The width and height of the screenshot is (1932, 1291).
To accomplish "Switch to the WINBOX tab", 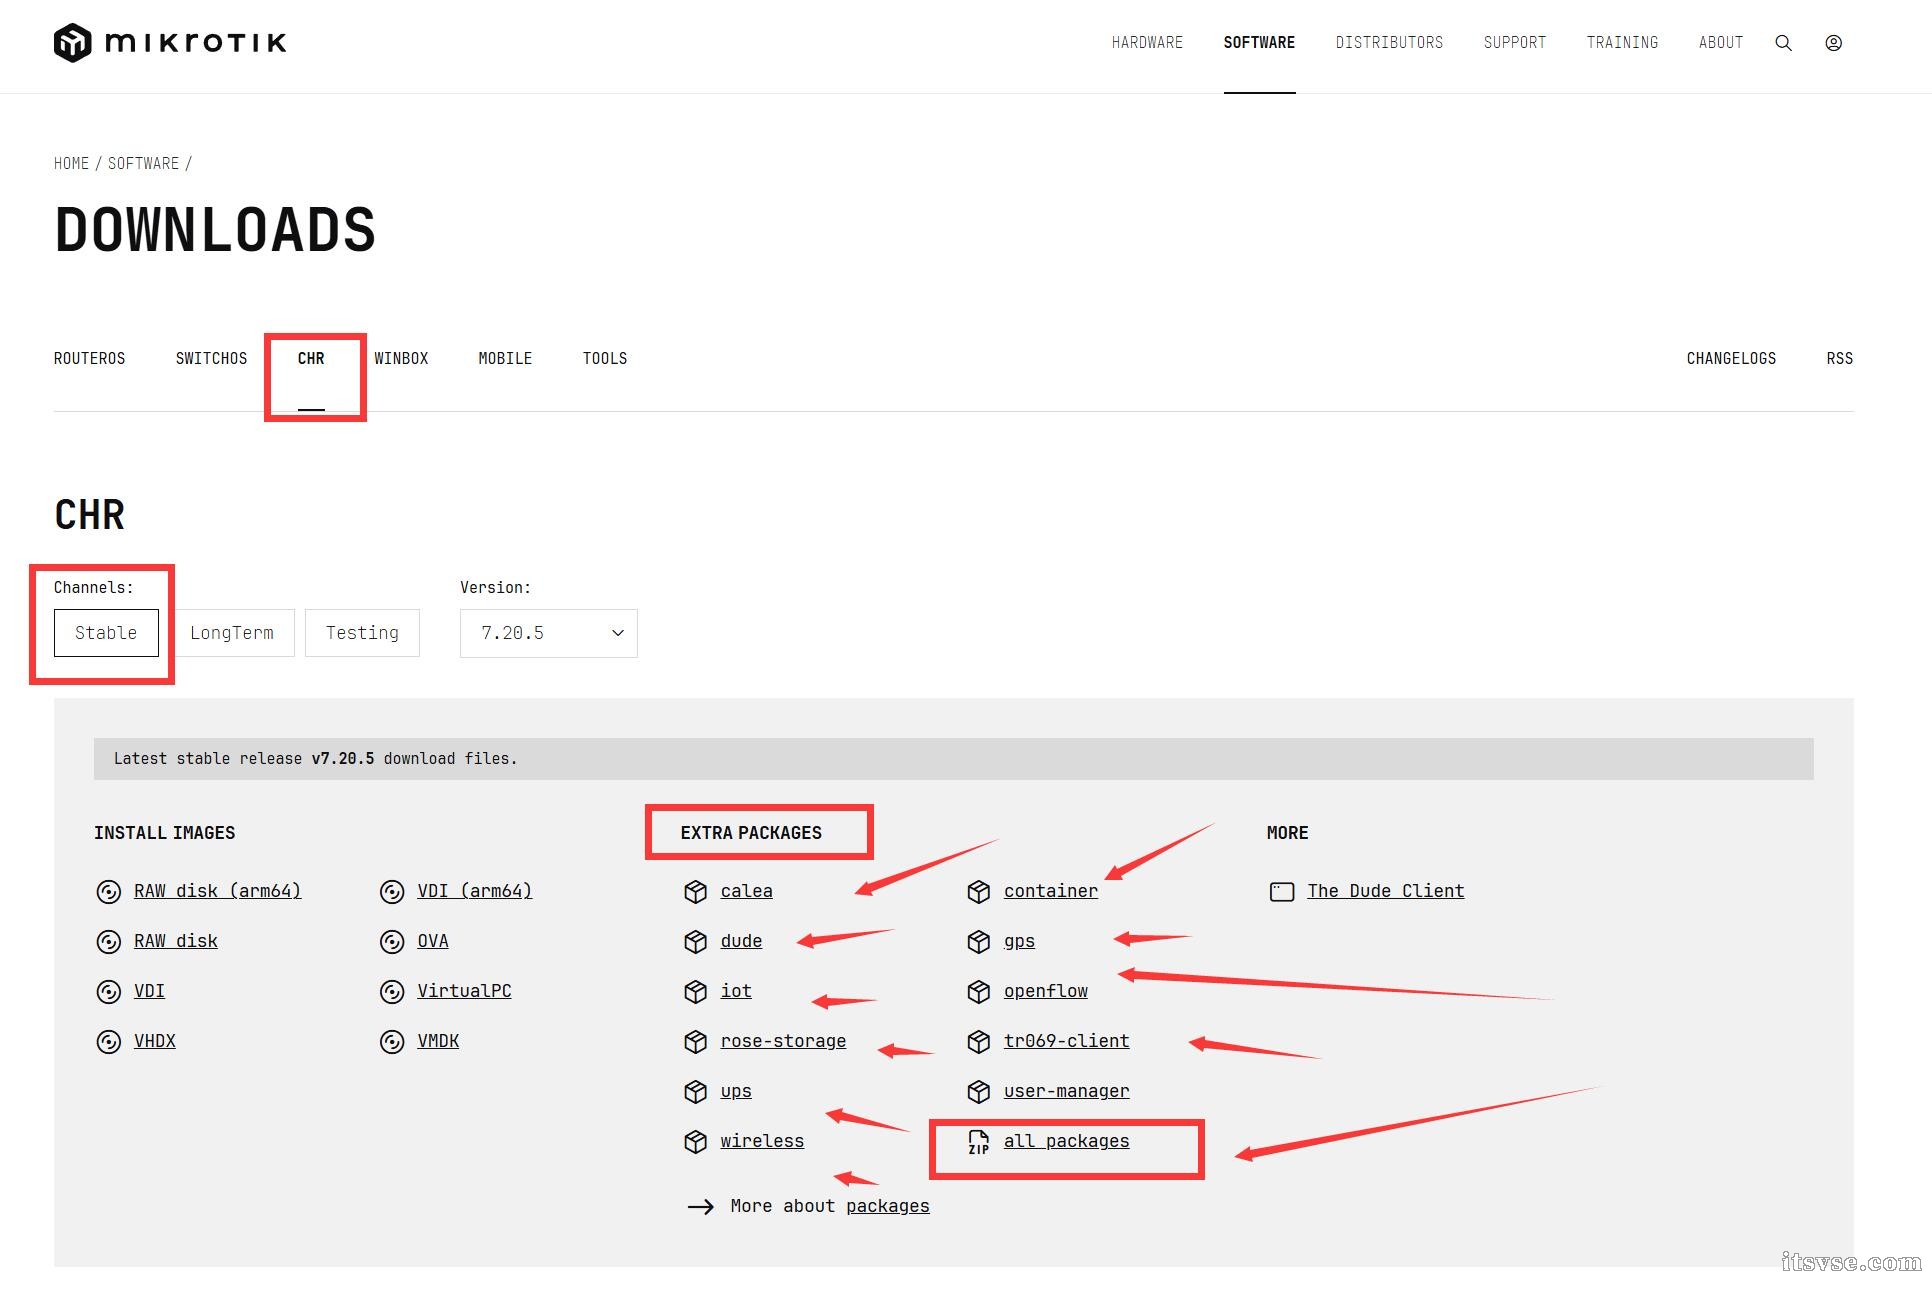I will (x=401, y=358).
